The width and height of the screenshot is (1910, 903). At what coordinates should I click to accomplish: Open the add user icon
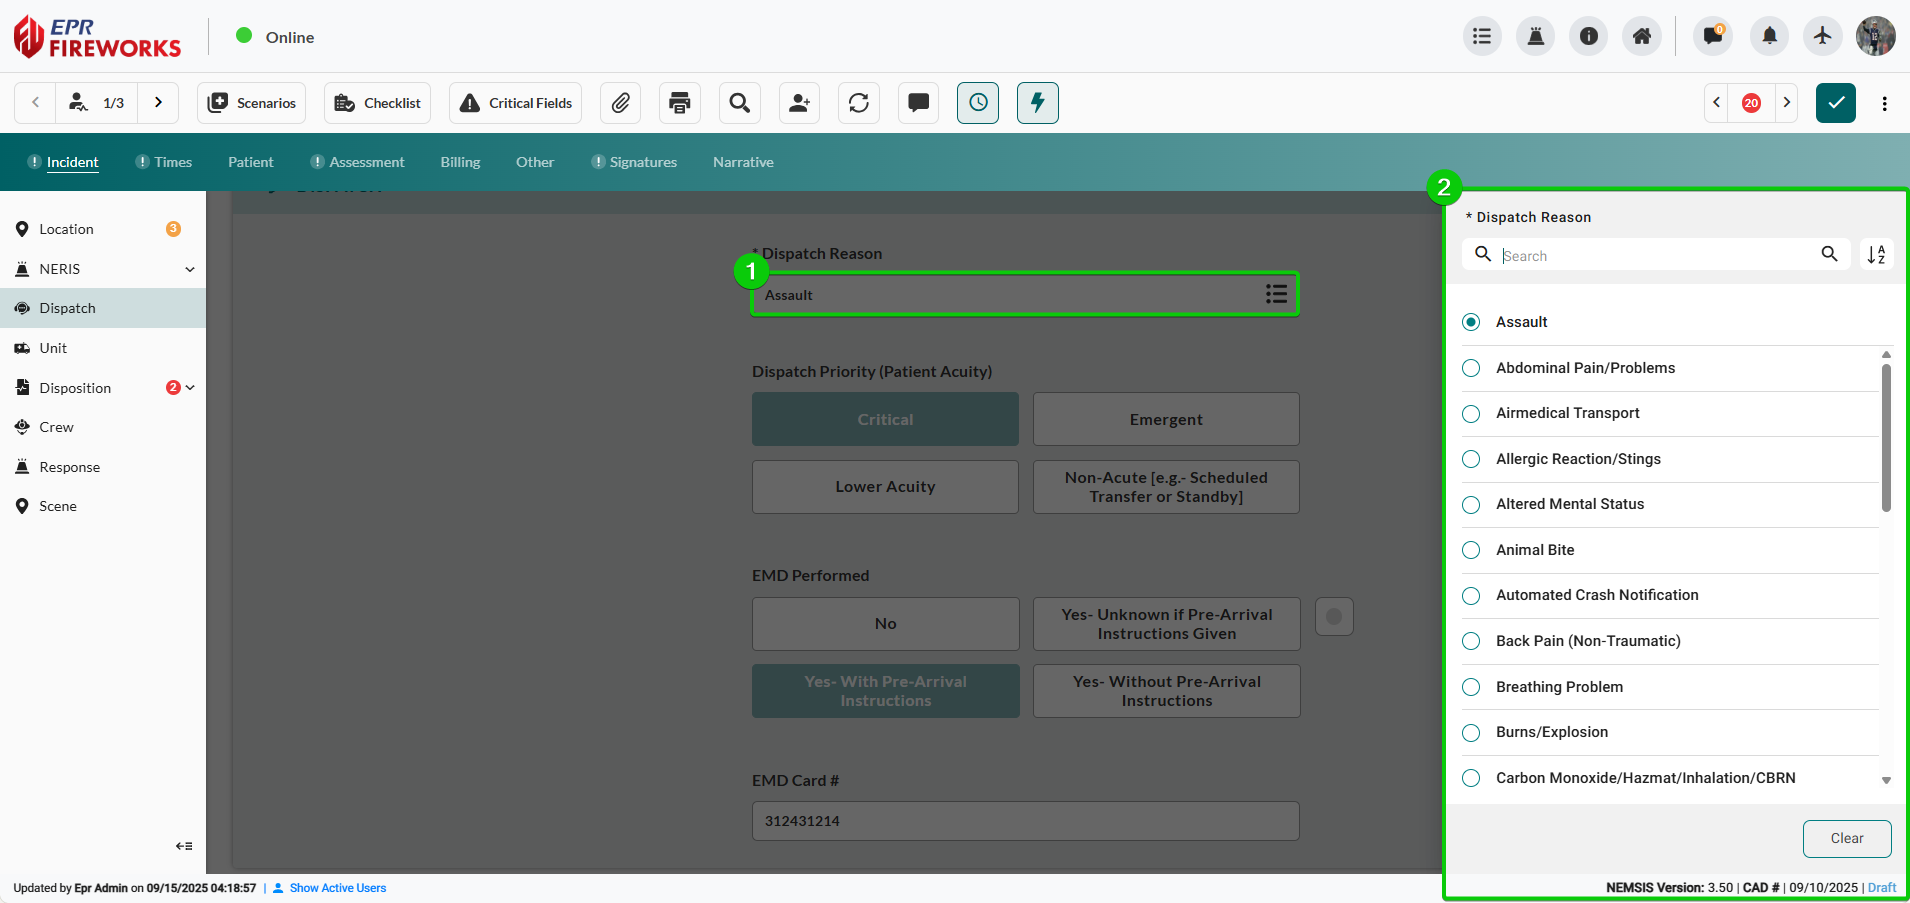(x=799, y=103)
